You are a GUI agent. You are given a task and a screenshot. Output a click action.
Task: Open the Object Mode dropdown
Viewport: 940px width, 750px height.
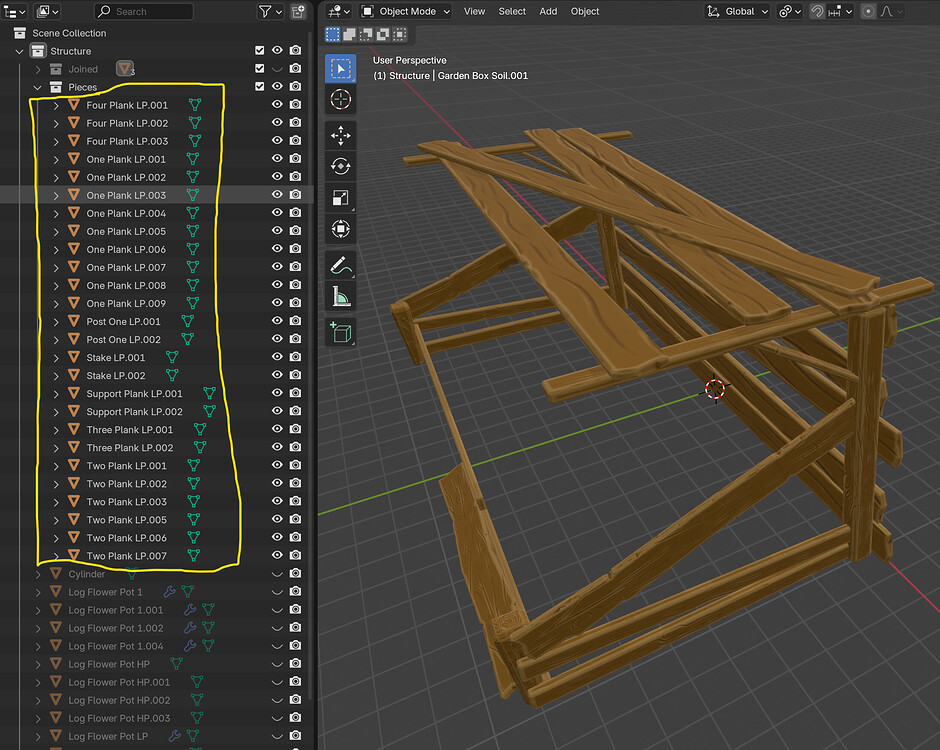(x=405, y=11)
